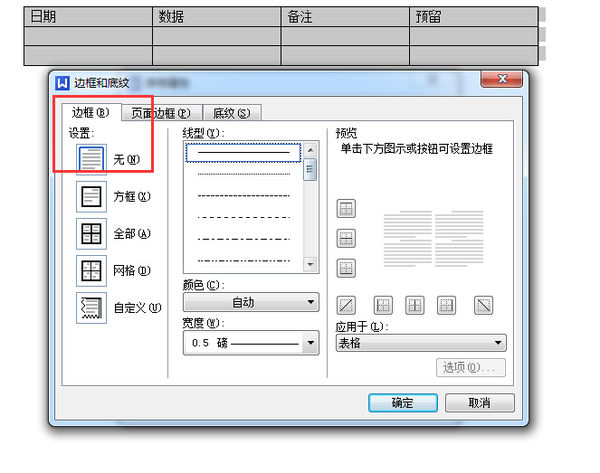
Task: Select the 全部 (All) border setting
Action: click(91, 234)
